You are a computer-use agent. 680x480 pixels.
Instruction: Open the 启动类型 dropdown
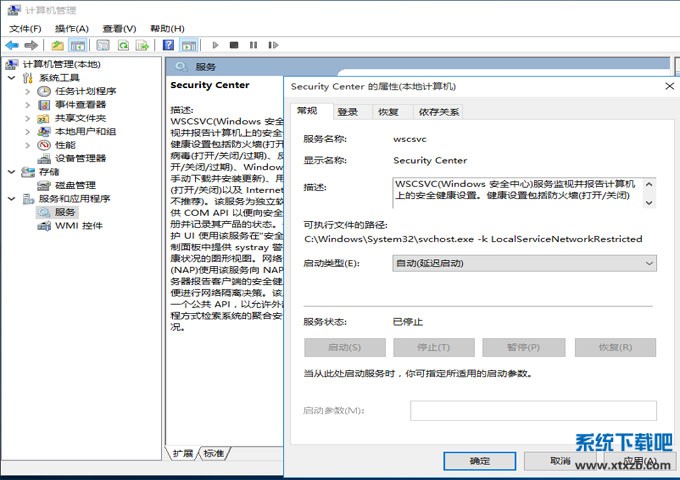coord(524,263)
